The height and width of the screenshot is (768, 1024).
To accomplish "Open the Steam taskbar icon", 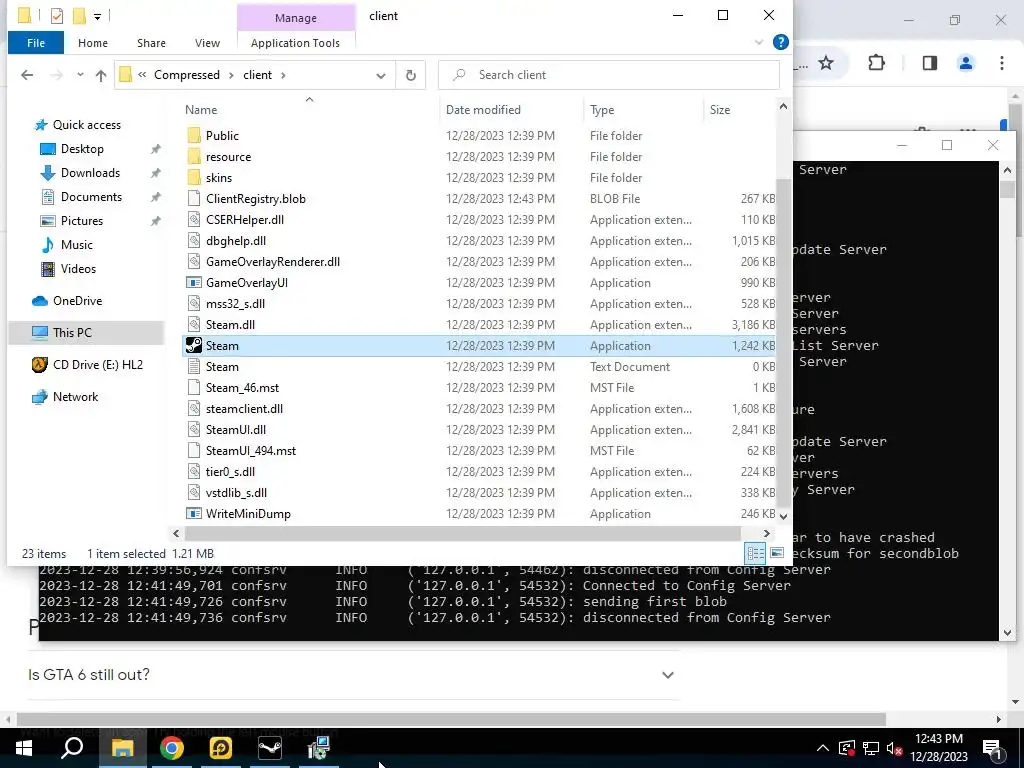I will tap(270, 748).
